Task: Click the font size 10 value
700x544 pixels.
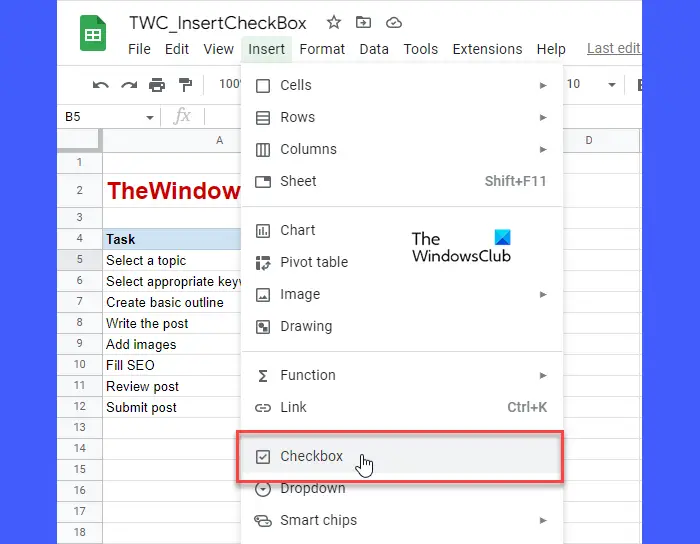Action: (x=574, y=84)
